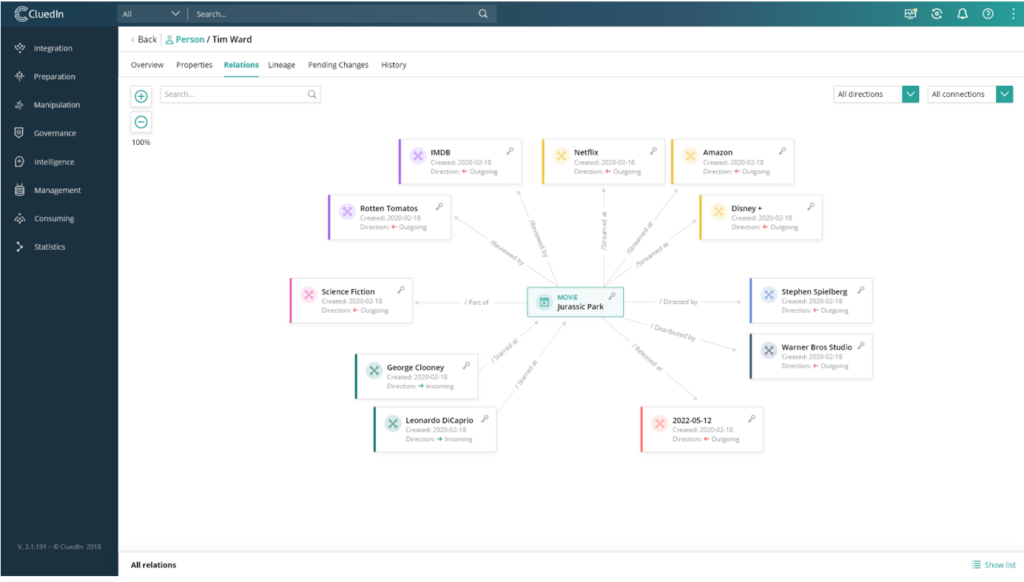Click the pin icon on Rotten Tomatos card
Viewport: 1024px width, 582px height.
(440, 206)
